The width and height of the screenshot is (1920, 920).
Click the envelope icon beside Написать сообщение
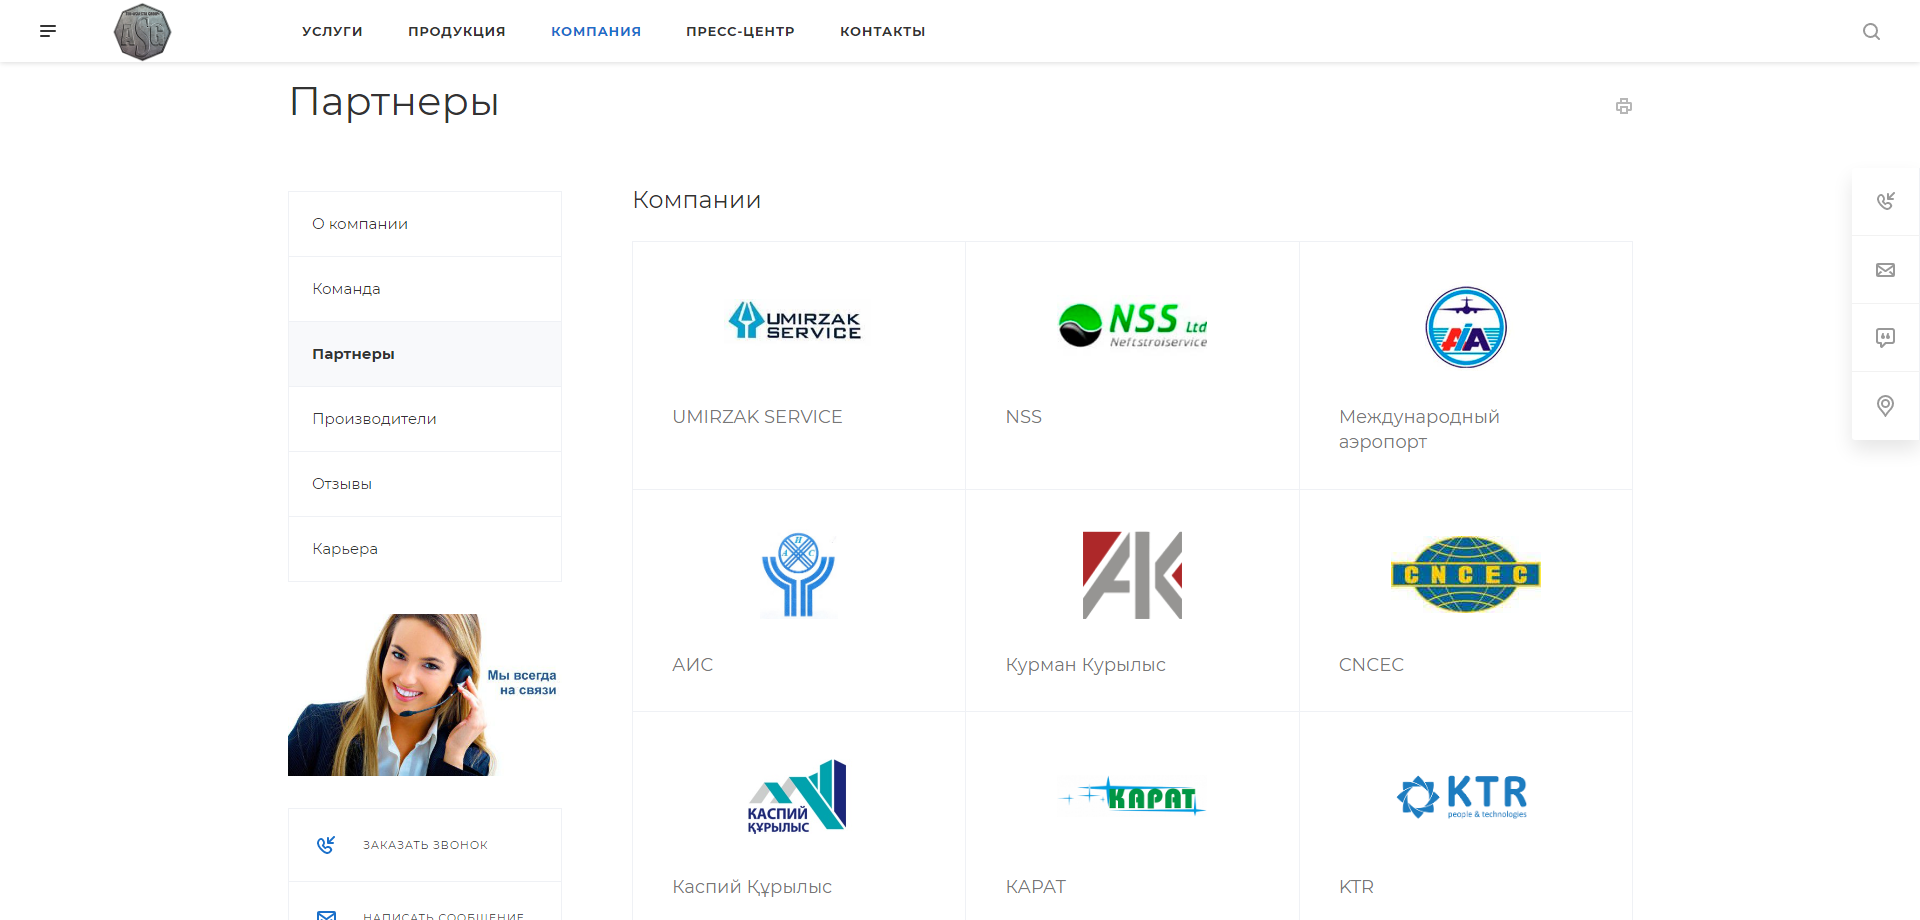[x=326, y=914]
